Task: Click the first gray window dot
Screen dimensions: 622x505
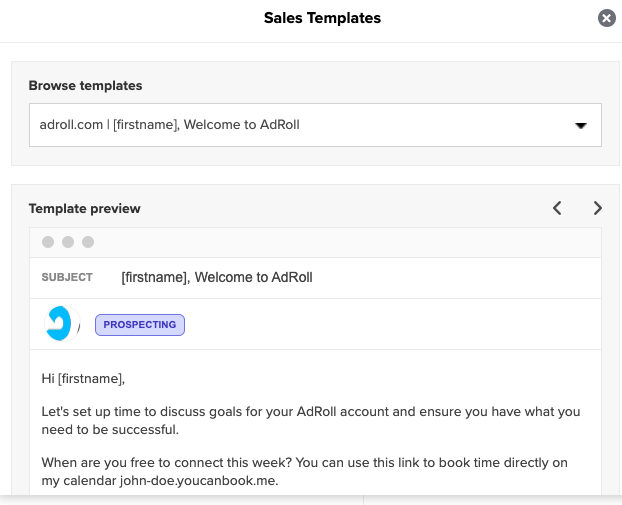Action: coord(48,242)
